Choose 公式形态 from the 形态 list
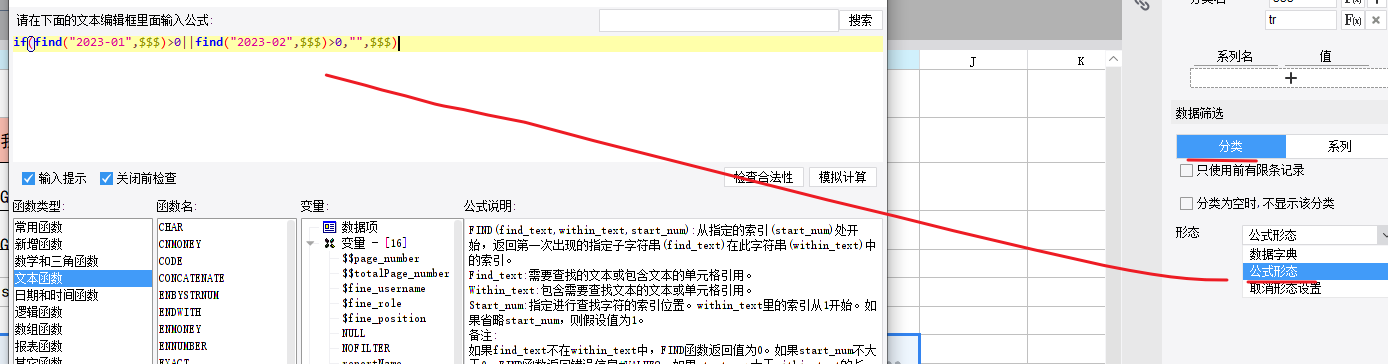Image resolution: width=1388 pixels, height=364 pixels. pos(1315,272)
